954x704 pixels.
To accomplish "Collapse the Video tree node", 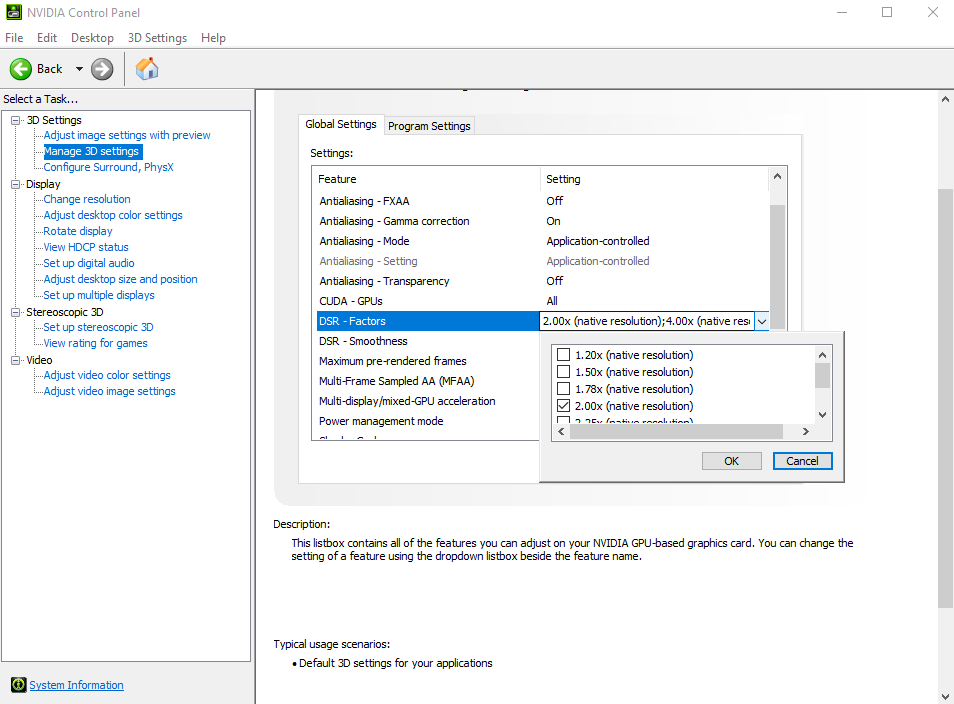I will click(x=16, y=360).
